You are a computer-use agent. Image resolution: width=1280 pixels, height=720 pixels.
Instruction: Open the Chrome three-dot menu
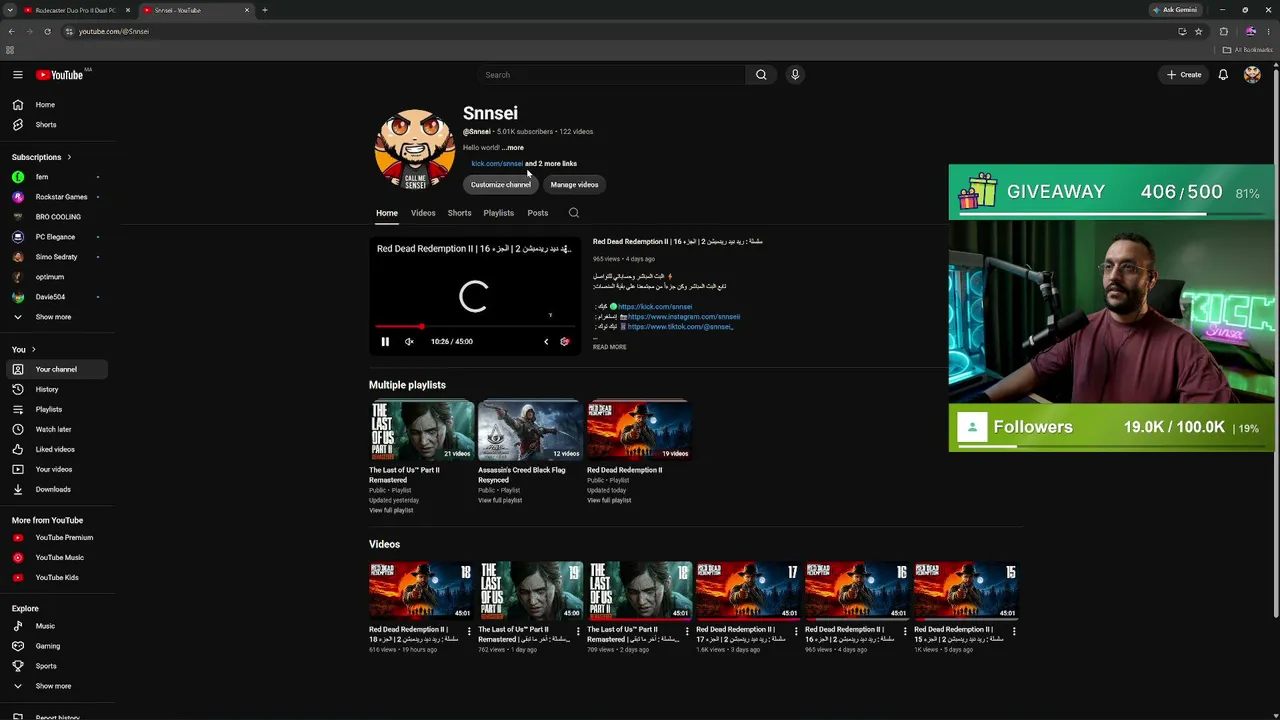tap(1269, 31)
